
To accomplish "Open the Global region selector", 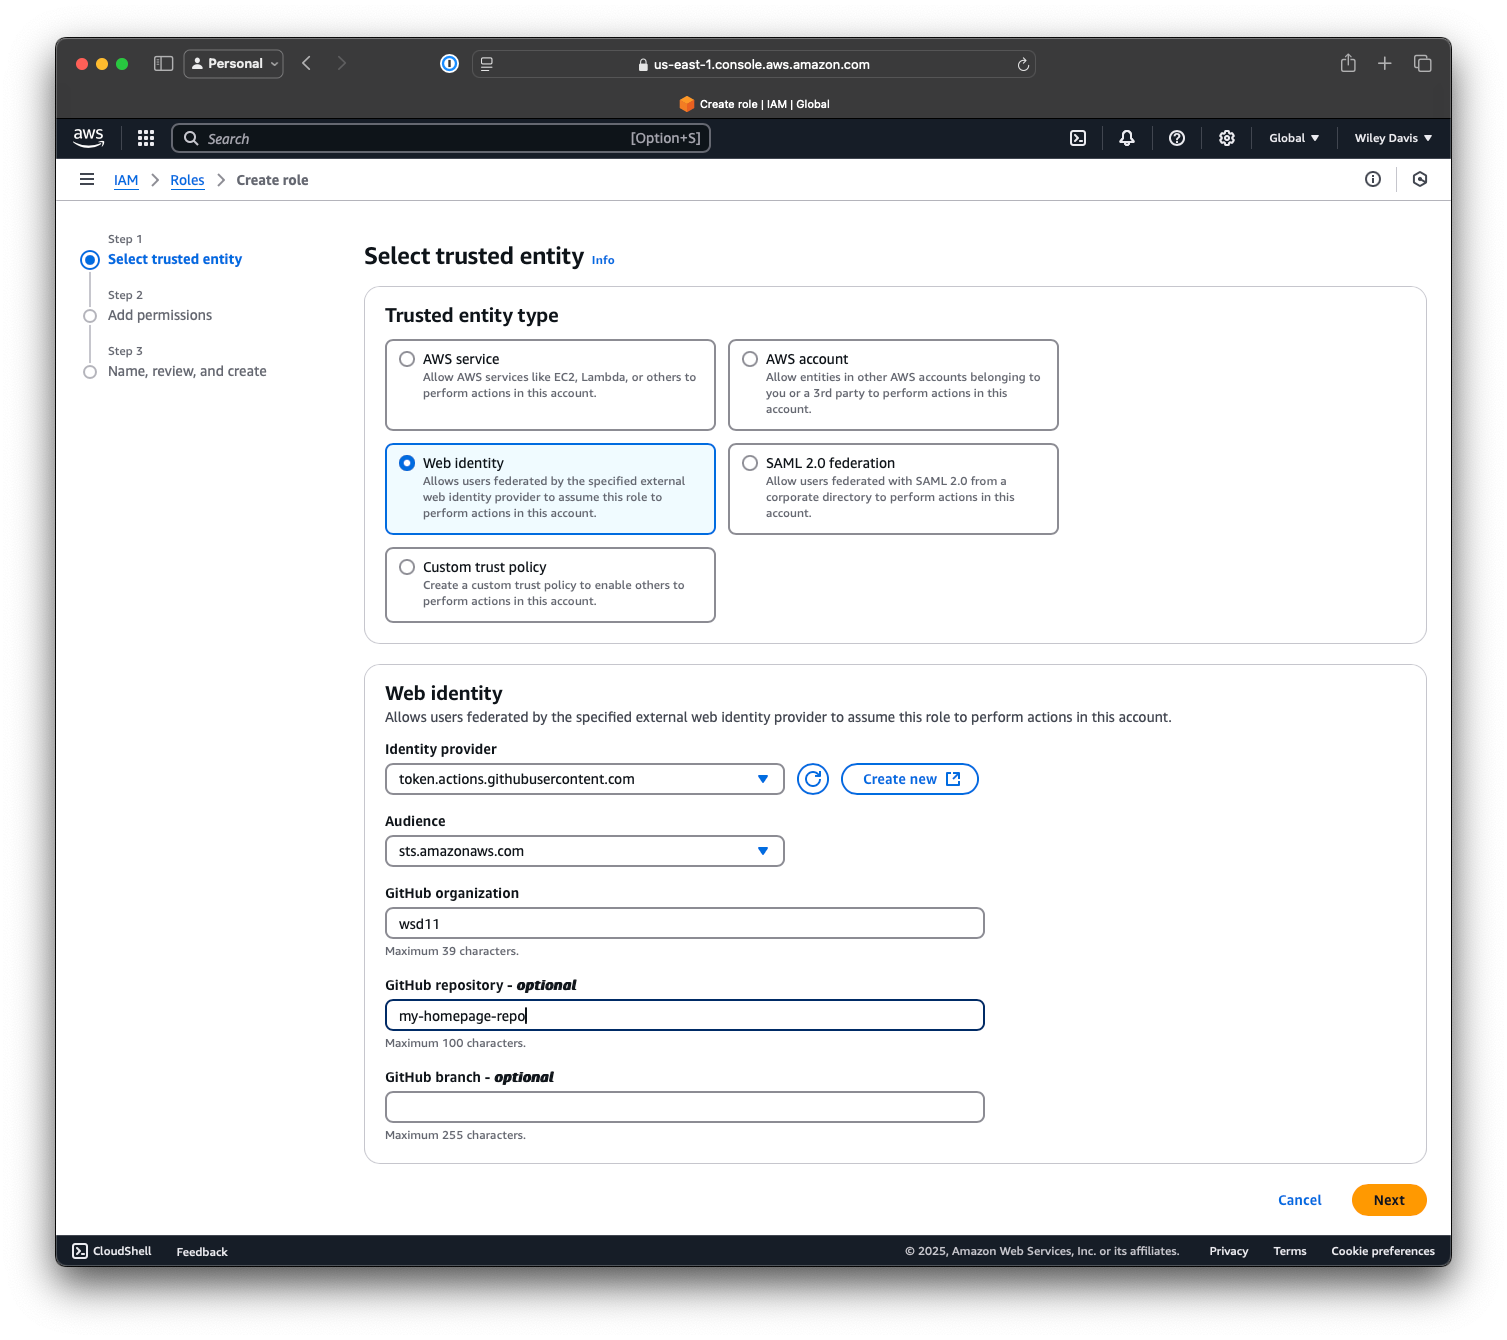I will (1294, 138).
